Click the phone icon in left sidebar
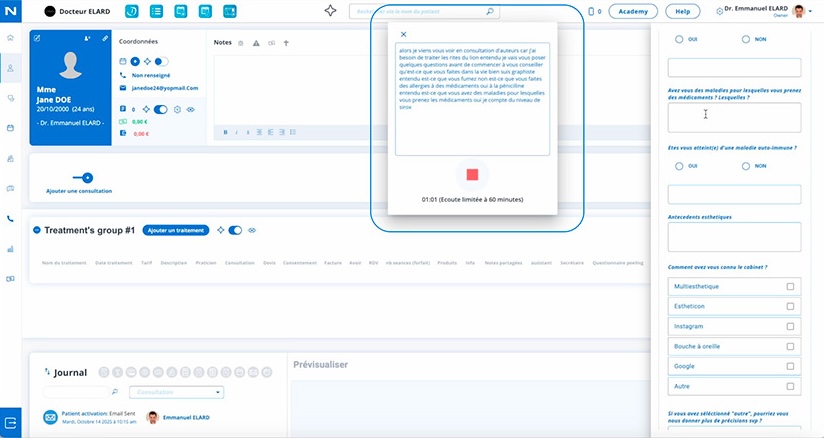The height and width of the screenshot is (438, 824). pos(10,218)
